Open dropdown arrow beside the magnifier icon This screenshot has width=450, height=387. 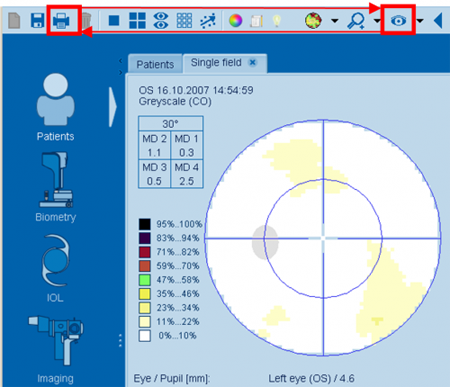coord(377,21)
